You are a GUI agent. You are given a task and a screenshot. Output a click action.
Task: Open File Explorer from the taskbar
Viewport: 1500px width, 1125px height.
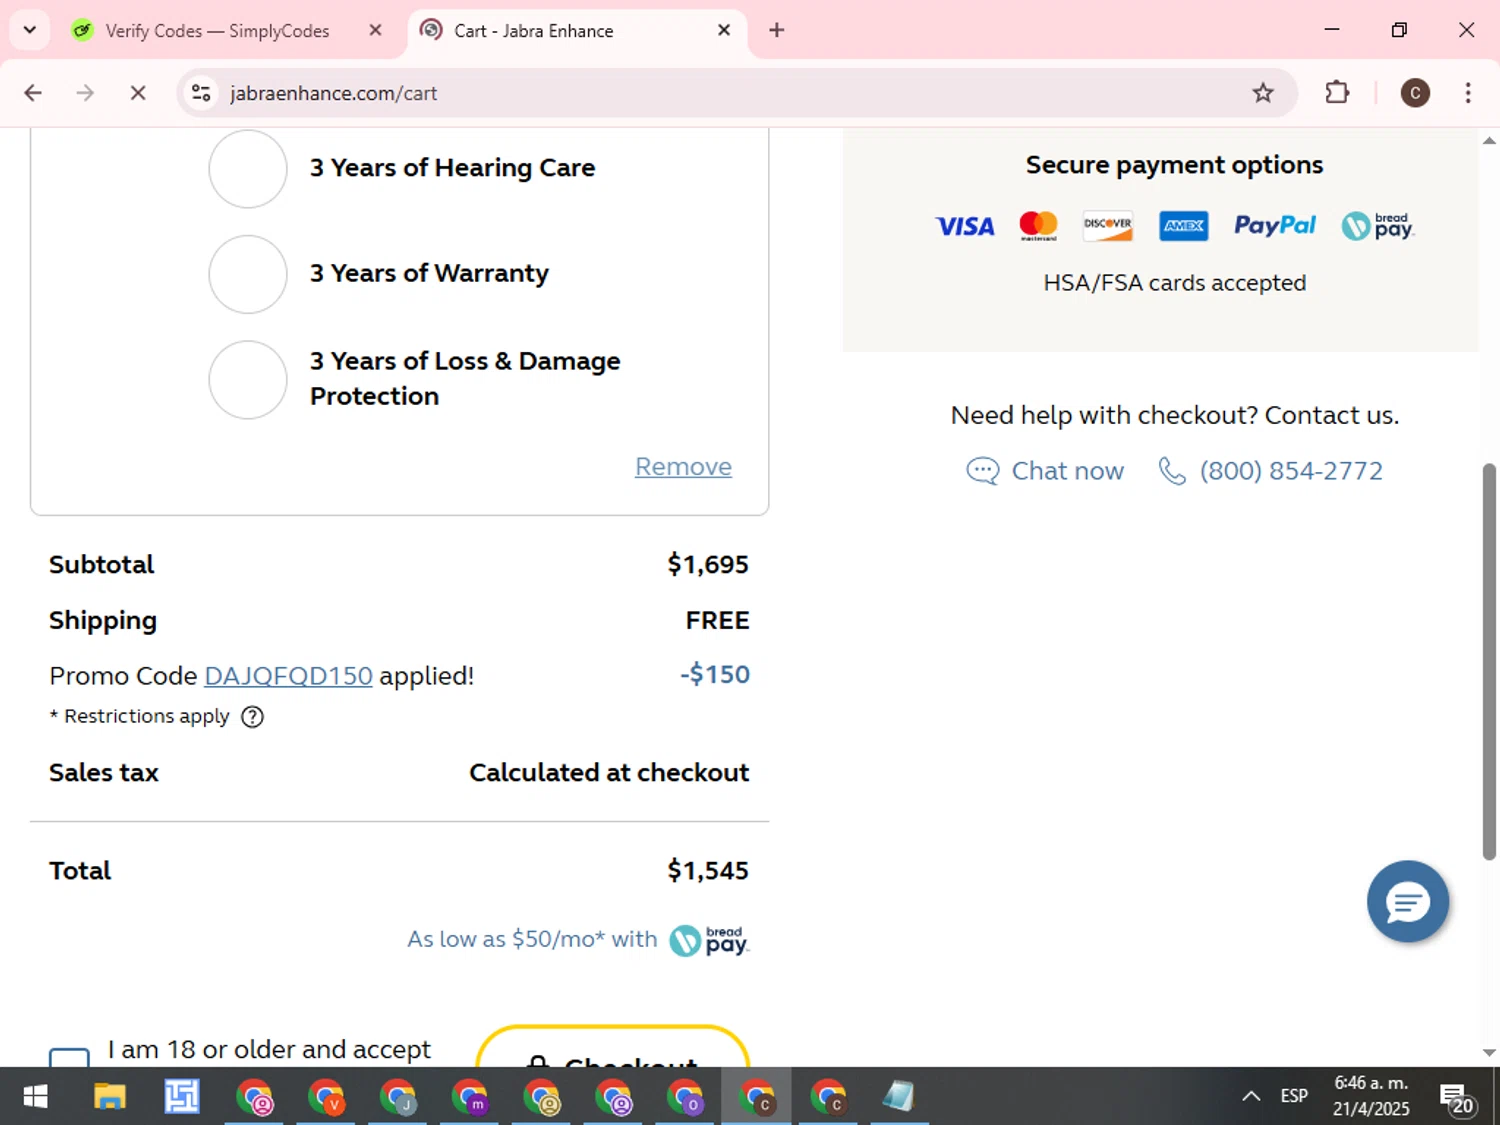109,1097
